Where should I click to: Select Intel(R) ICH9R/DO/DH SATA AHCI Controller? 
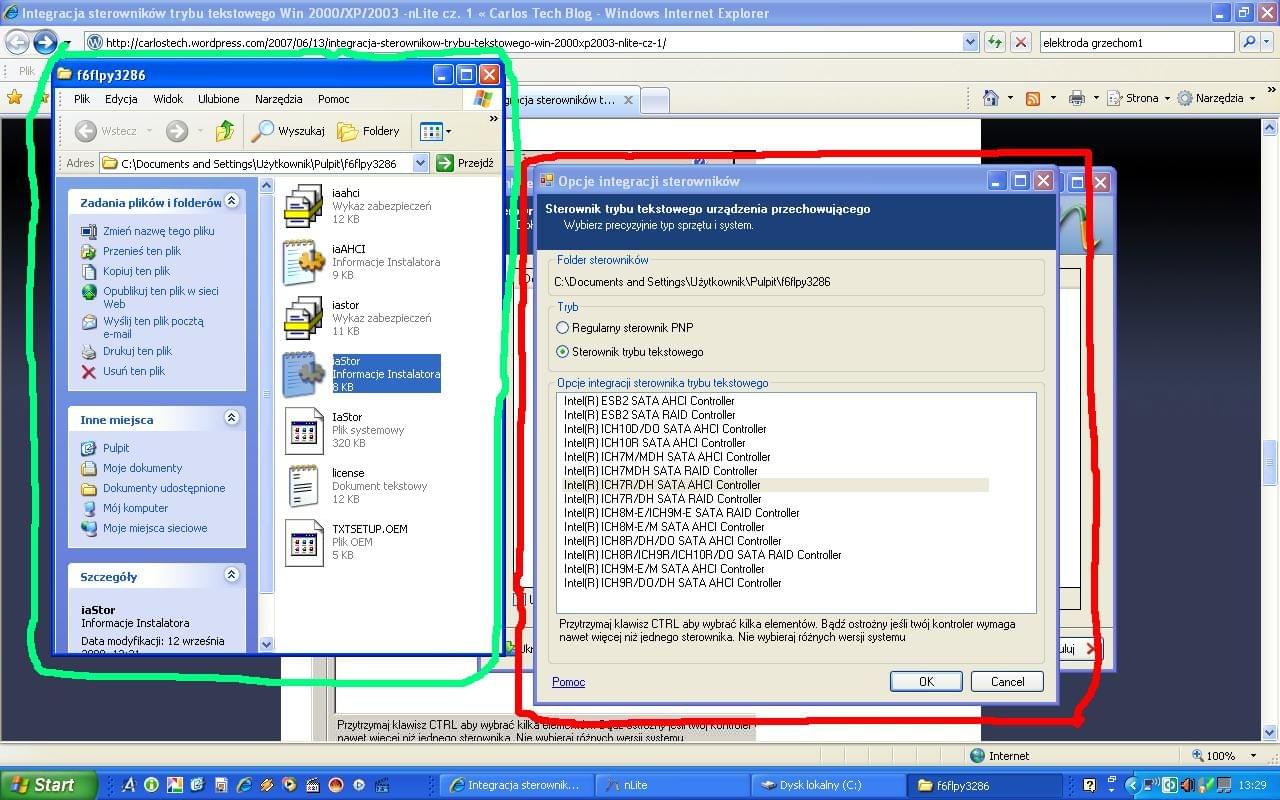click(x=672, y=583)
